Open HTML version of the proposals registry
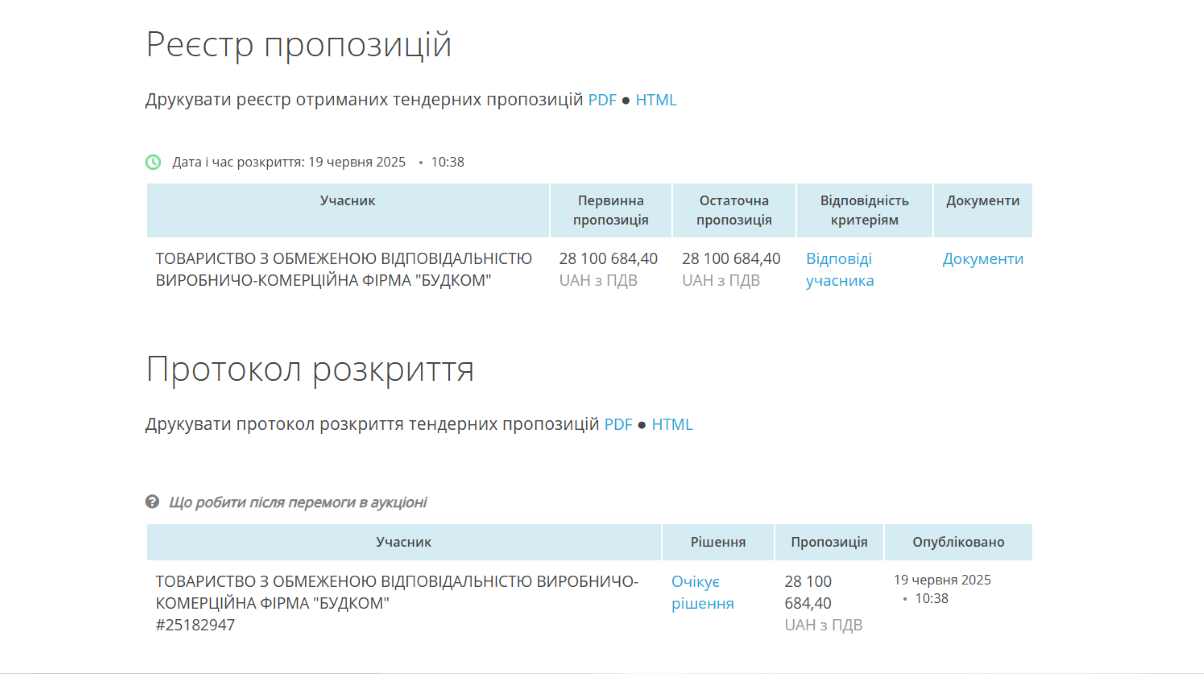Image resolution: width=1204 pixels, height=674 pixels. [656, 100]
